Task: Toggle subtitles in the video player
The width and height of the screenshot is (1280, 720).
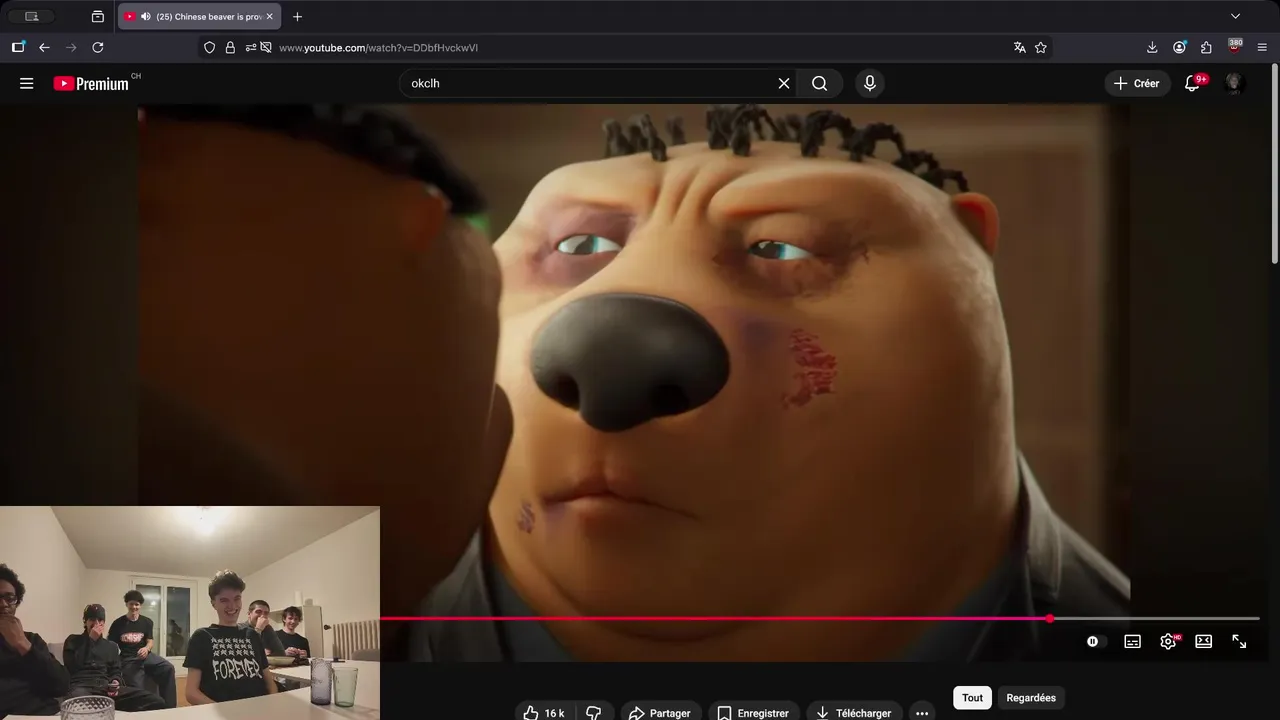Action: tap(1133, 642)
